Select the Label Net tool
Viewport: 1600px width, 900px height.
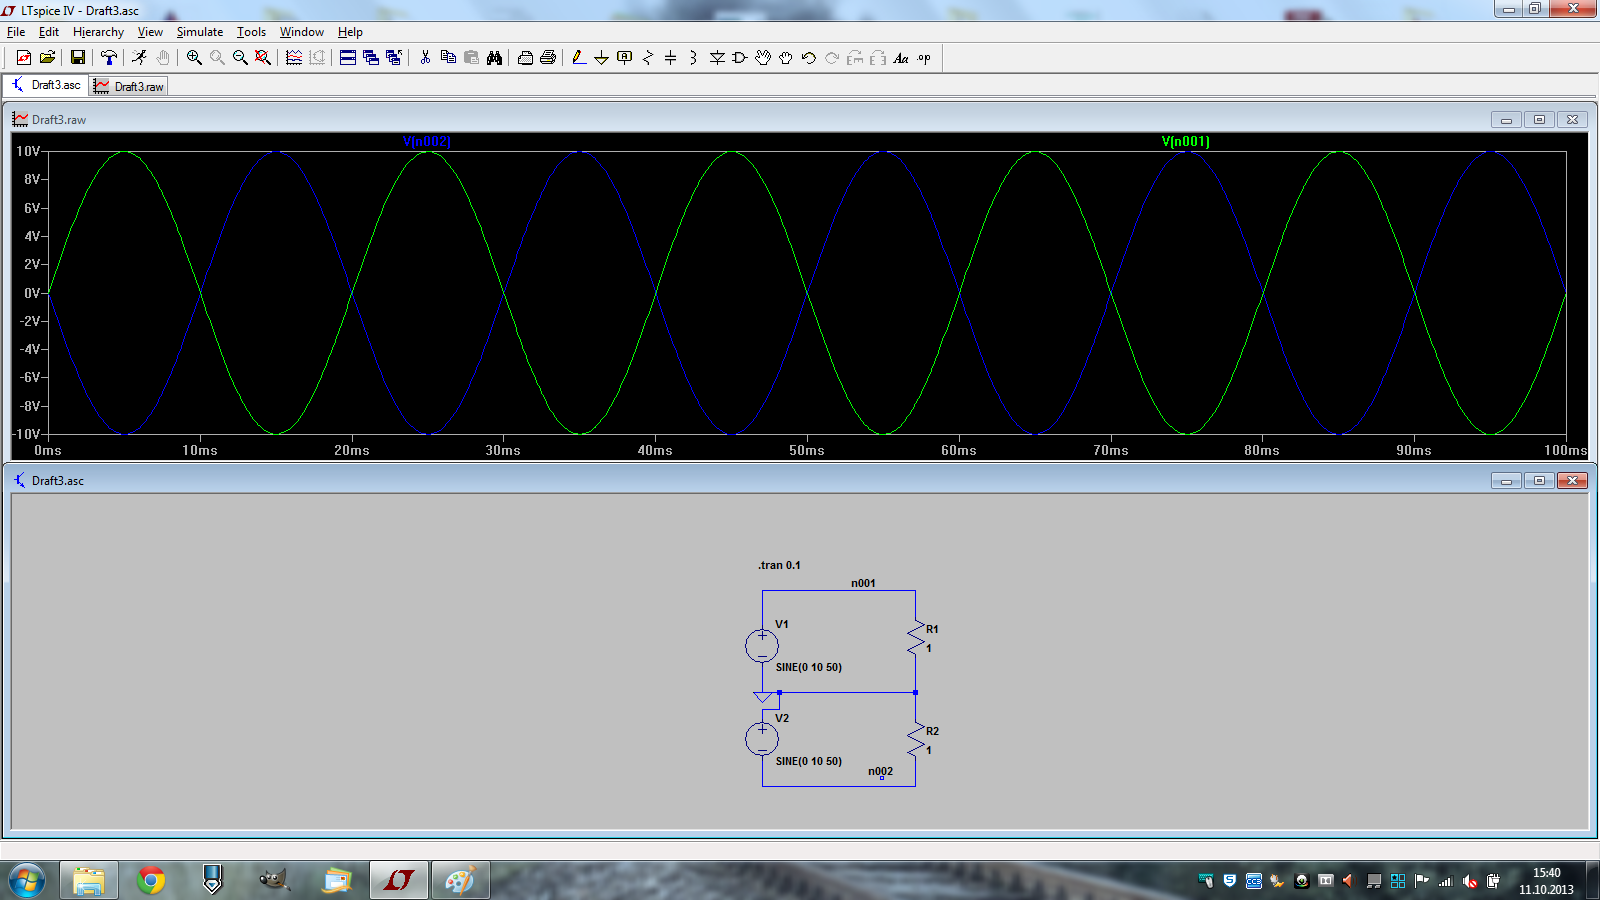pyautogui.click(x=625, y=58)
